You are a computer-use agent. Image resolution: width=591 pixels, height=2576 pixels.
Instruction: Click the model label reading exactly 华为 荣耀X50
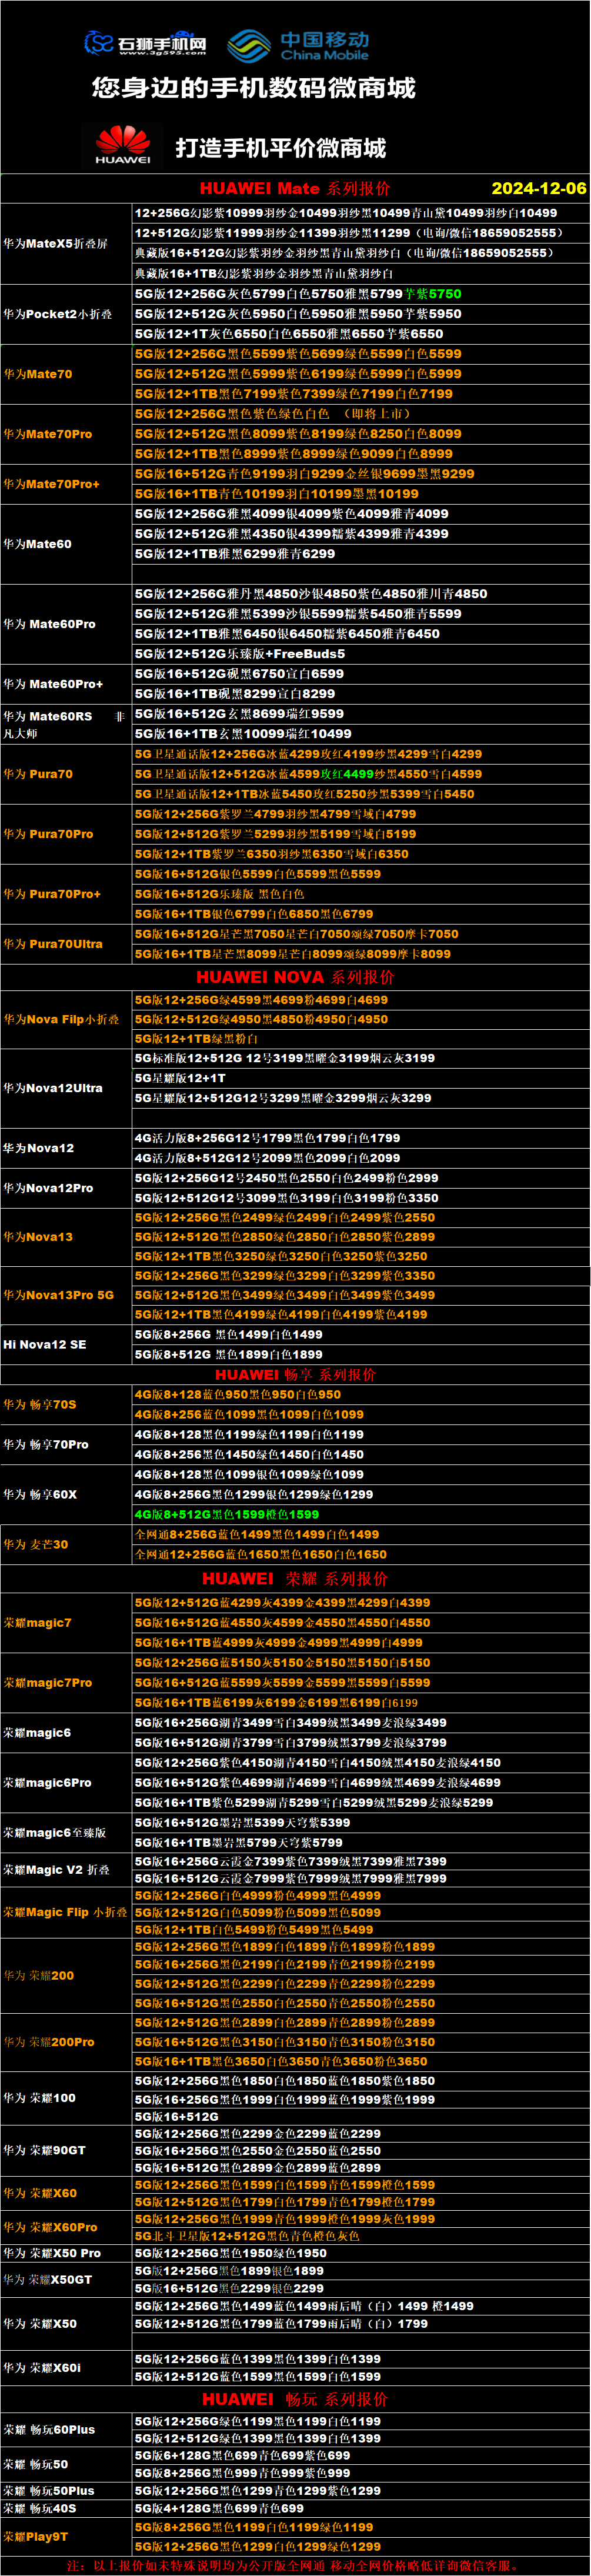point(40,2324)
